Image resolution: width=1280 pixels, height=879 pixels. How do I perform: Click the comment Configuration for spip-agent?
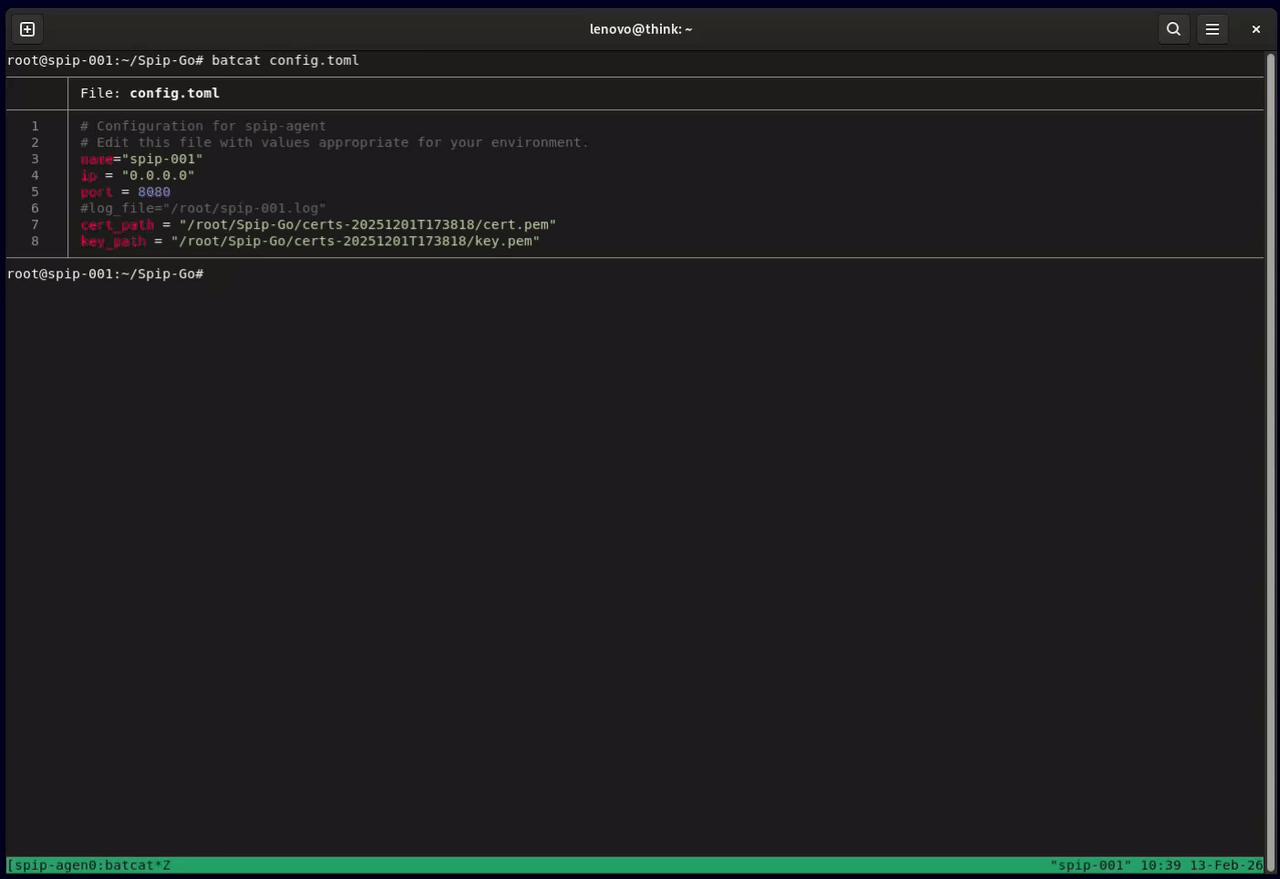(203, 126)
